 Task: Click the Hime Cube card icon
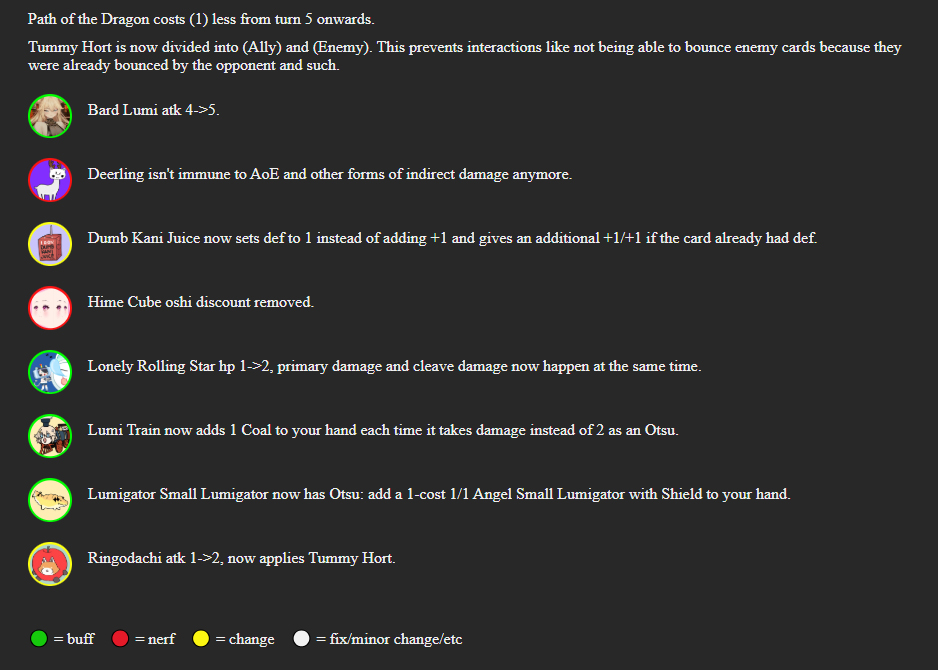pos(49,307)
